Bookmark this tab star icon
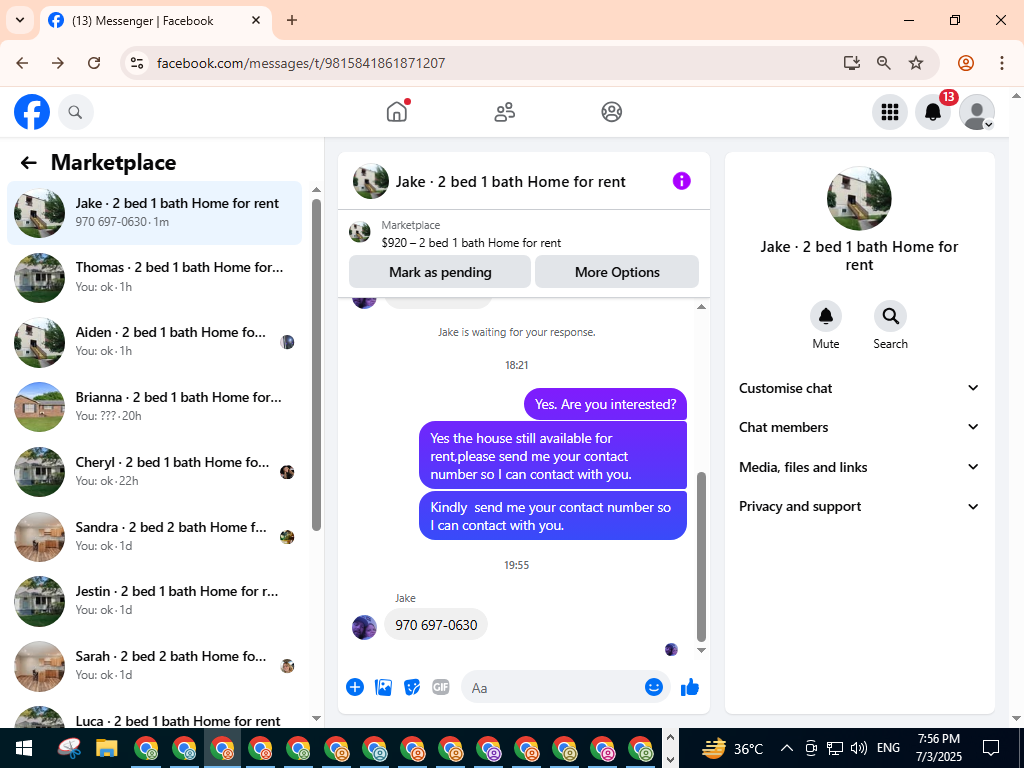 916,63
